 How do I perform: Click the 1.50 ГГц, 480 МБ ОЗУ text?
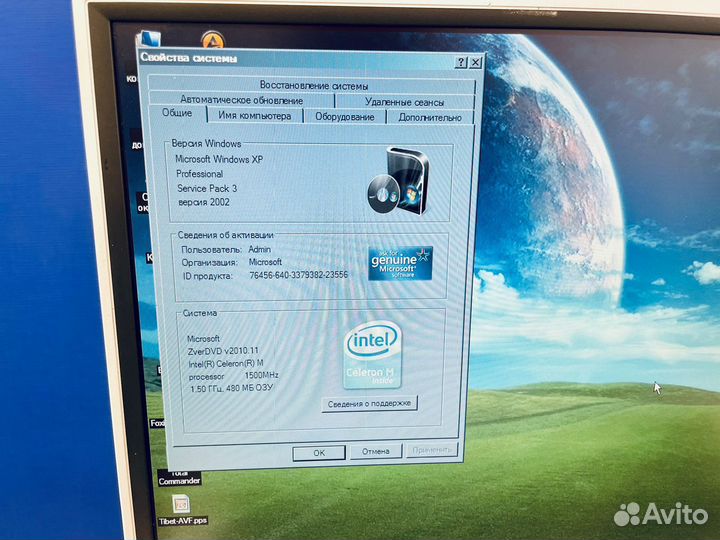pyautogui.click(x=231, y=388)
